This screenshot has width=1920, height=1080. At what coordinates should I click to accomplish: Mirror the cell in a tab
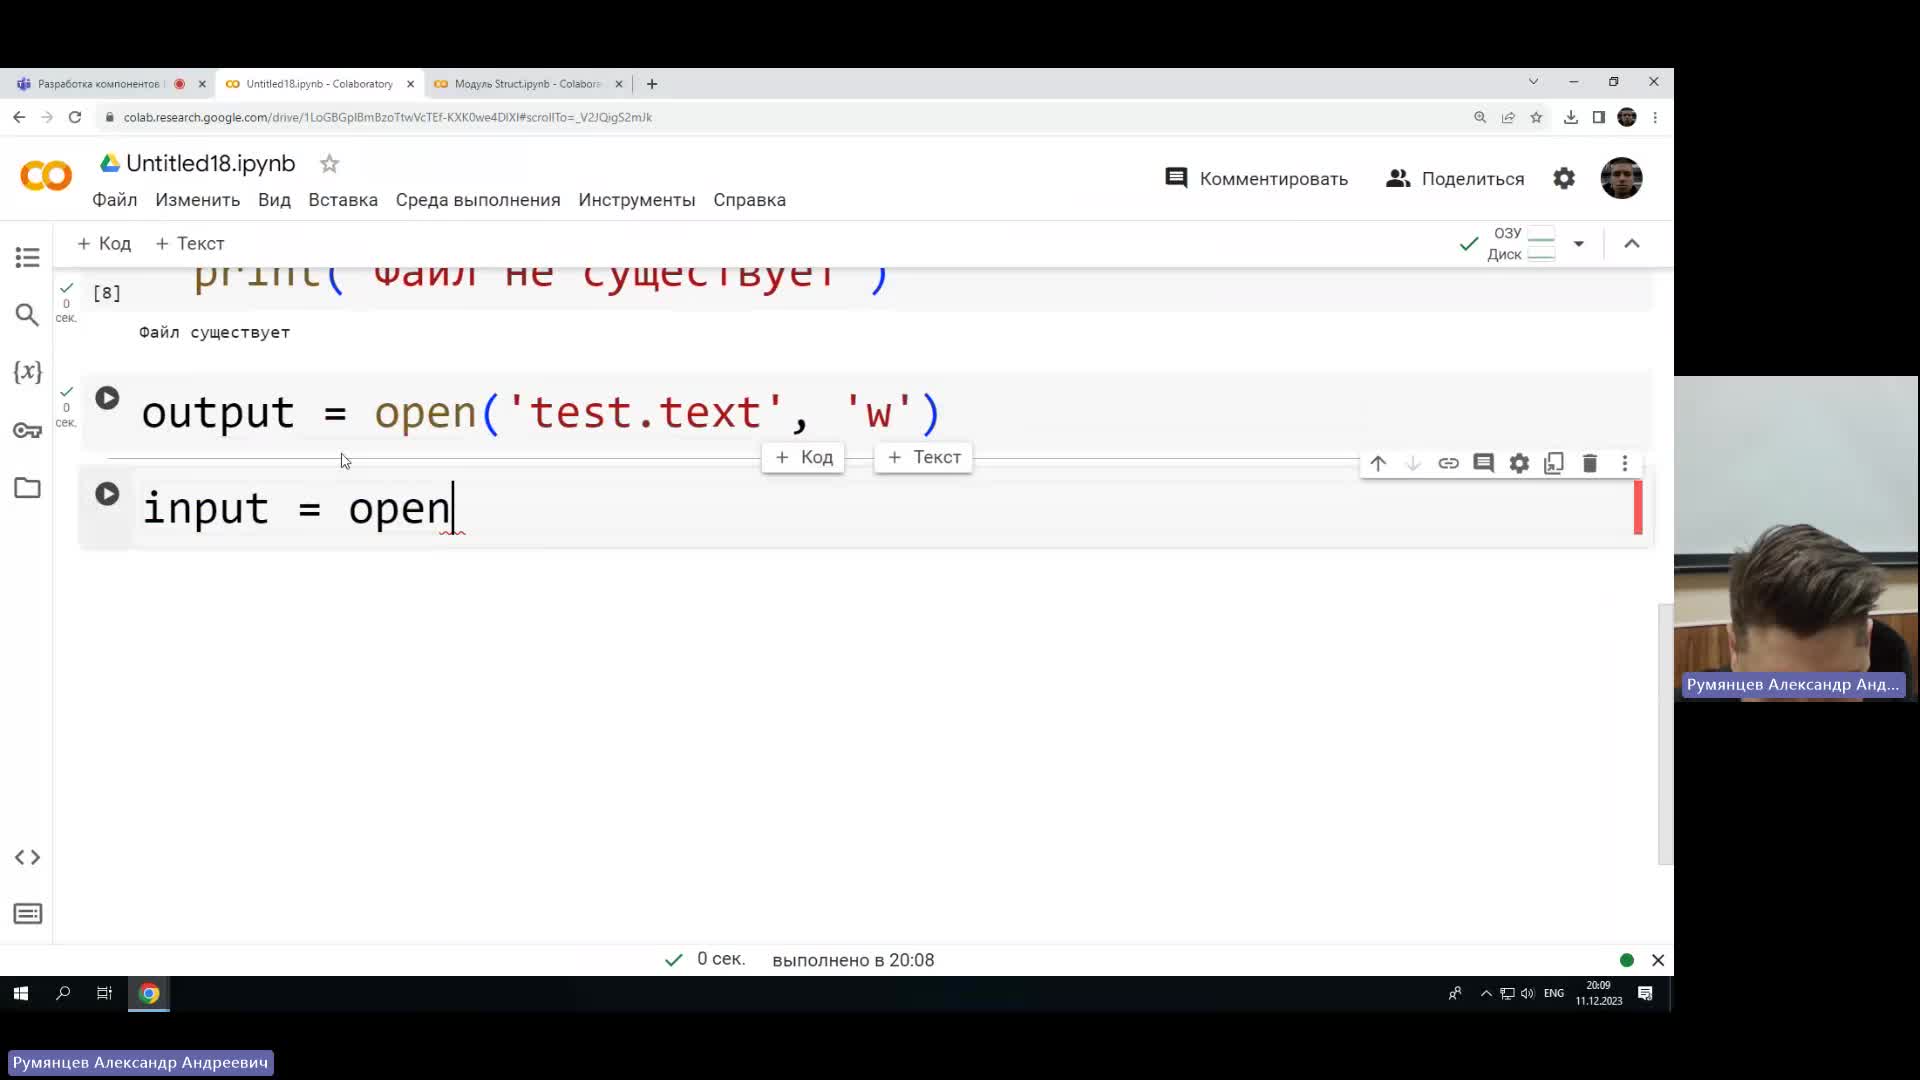coord(1554,463)
